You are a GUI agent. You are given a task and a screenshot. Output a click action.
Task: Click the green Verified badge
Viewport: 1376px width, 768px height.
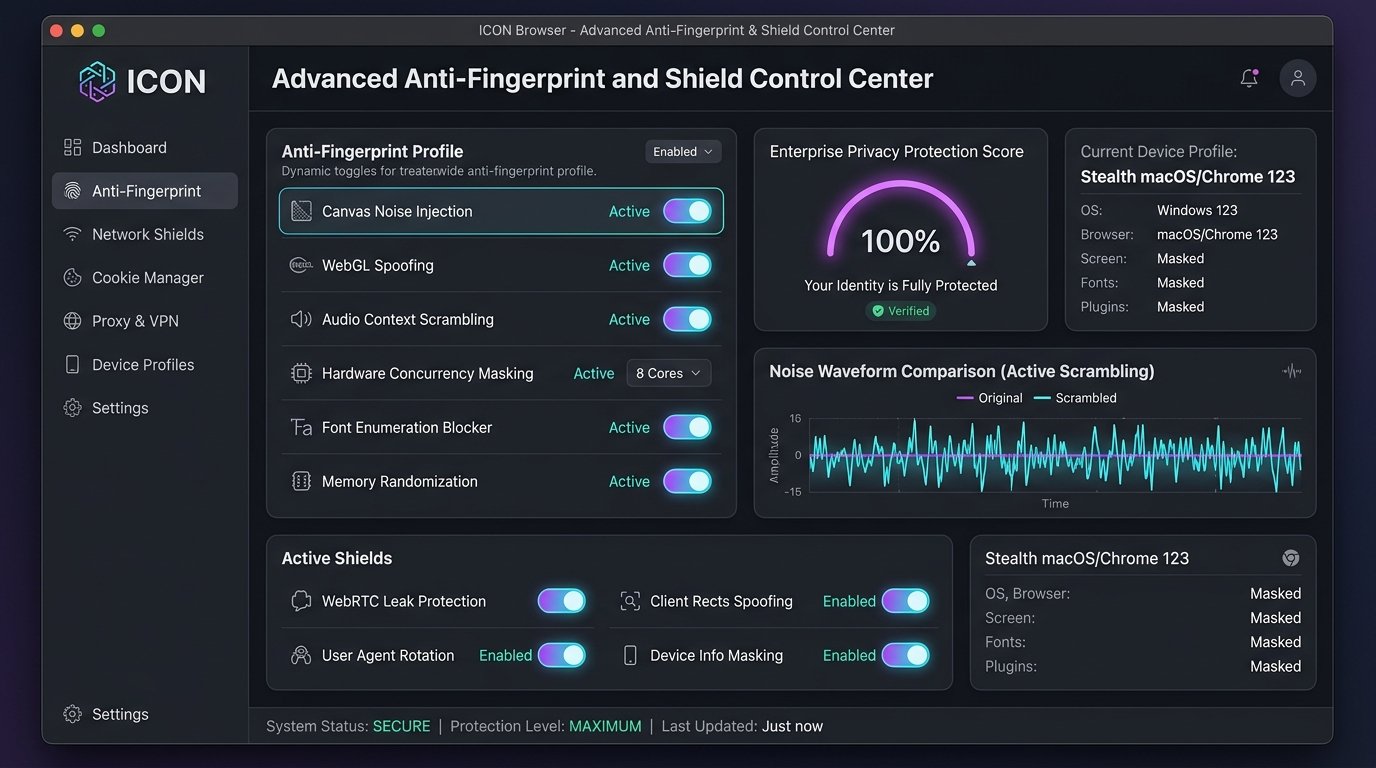[900, 311]
